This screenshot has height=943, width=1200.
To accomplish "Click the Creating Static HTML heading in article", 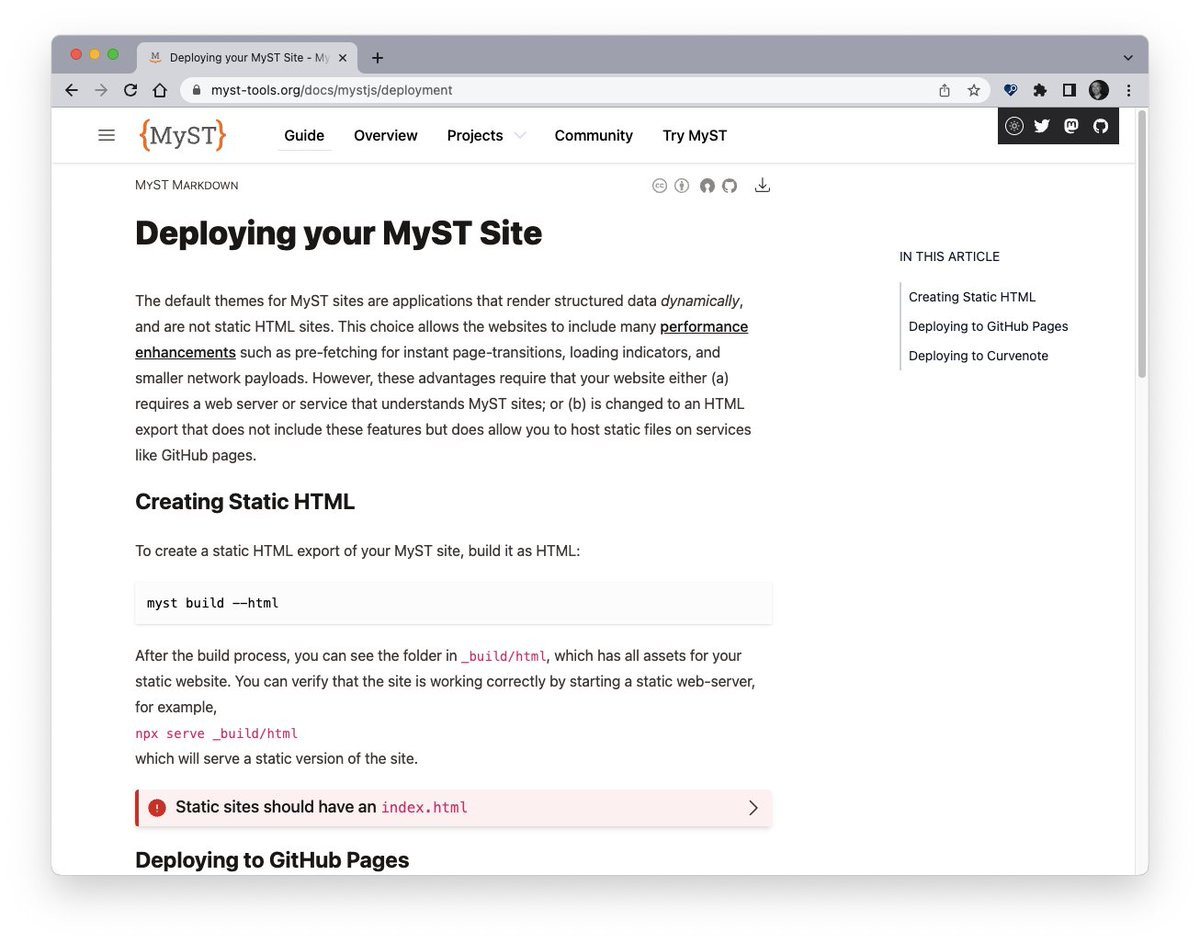I will [245, 502].
